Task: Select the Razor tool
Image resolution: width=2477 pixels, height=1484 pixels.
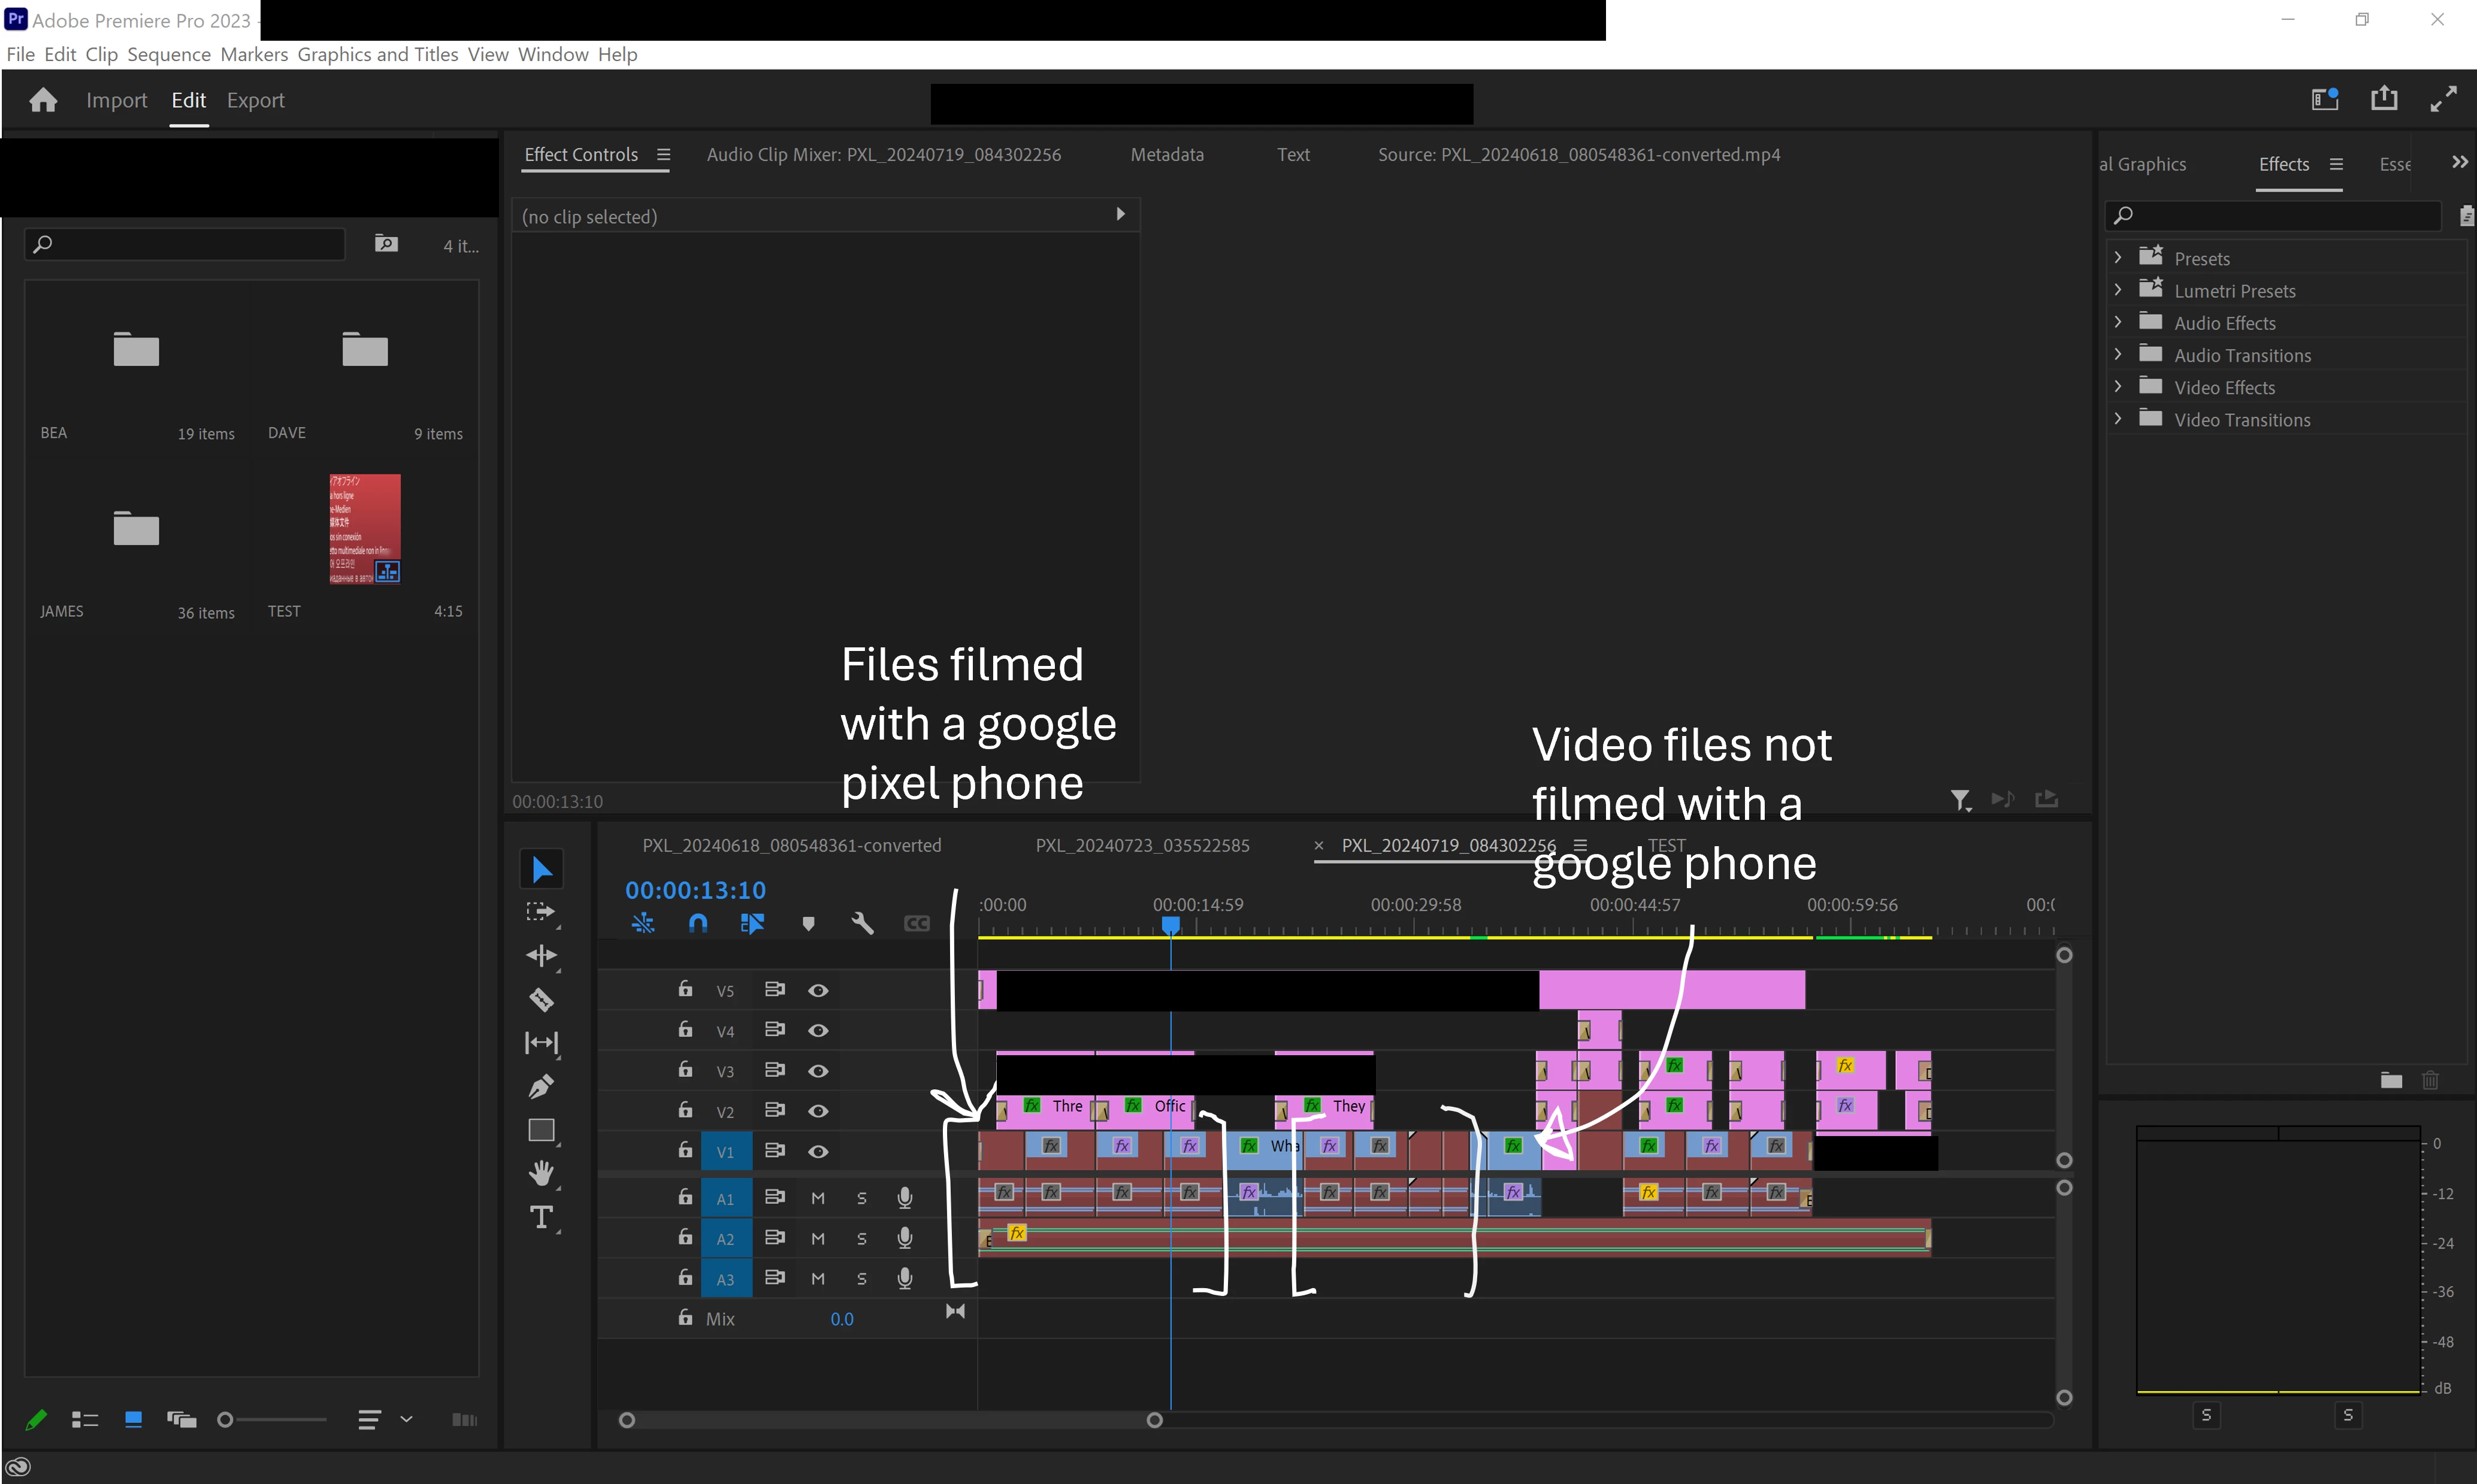Action: tap(541, 999)
